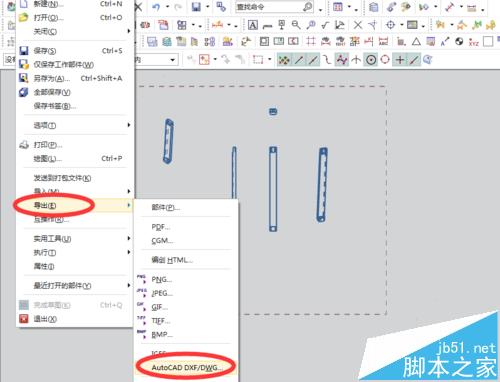Expand the Close (关闭) submenu

(x=75, y=31)
